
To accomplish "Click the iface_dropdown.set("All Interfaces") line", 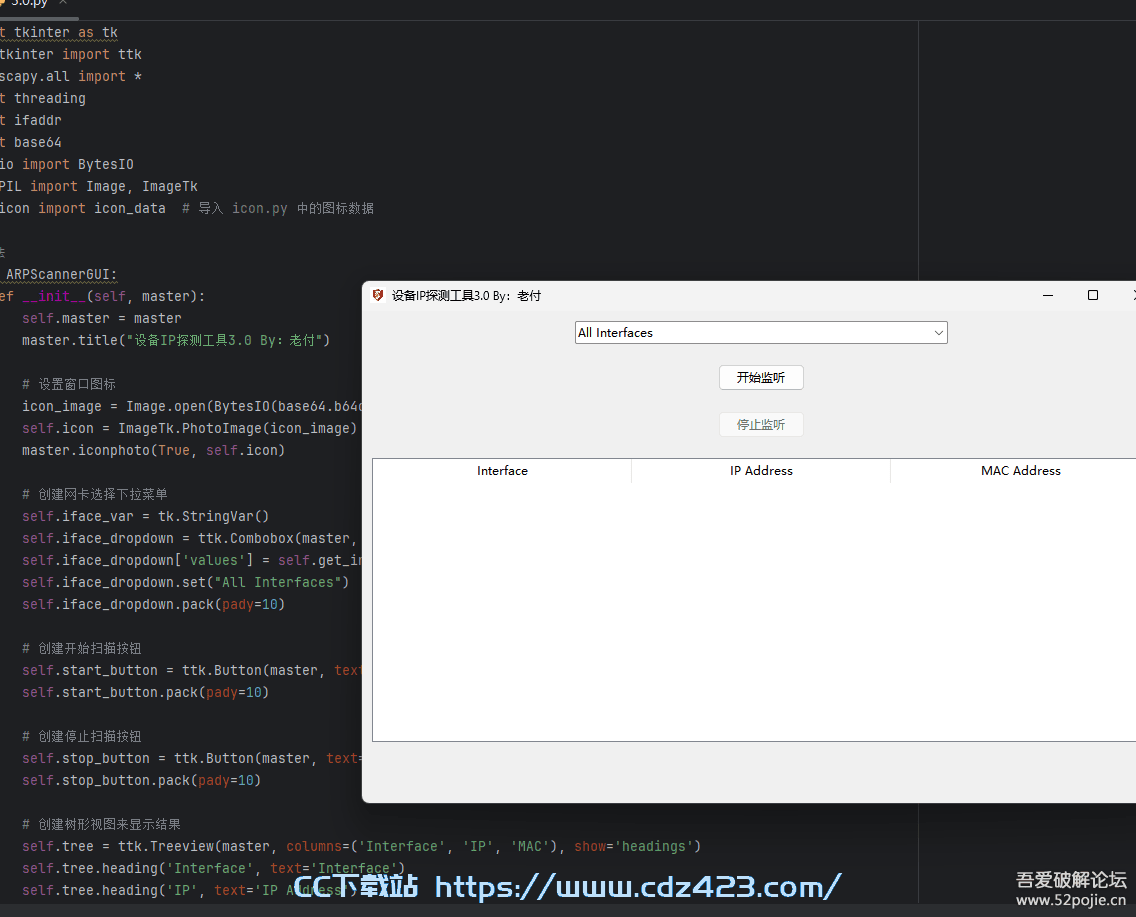I will (185, 582).
